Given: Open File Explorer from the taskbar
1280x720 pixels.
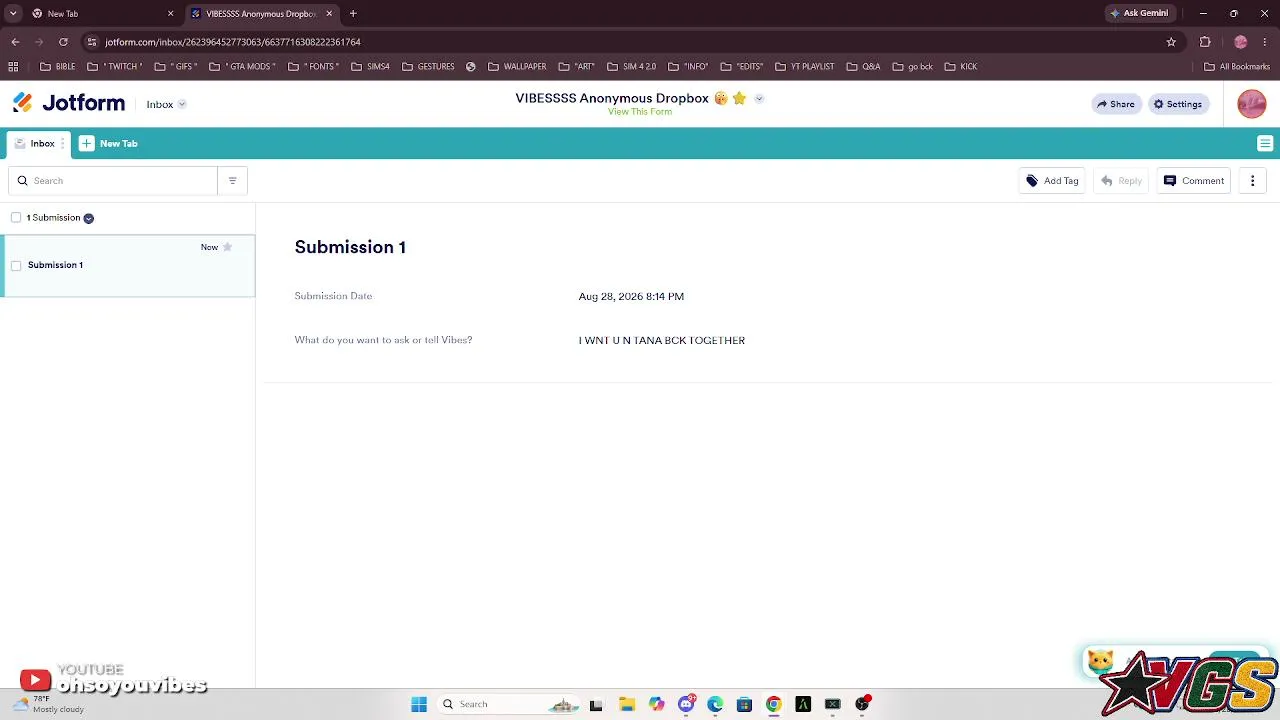Looking at the screenshot, I should tap(627, 705).
